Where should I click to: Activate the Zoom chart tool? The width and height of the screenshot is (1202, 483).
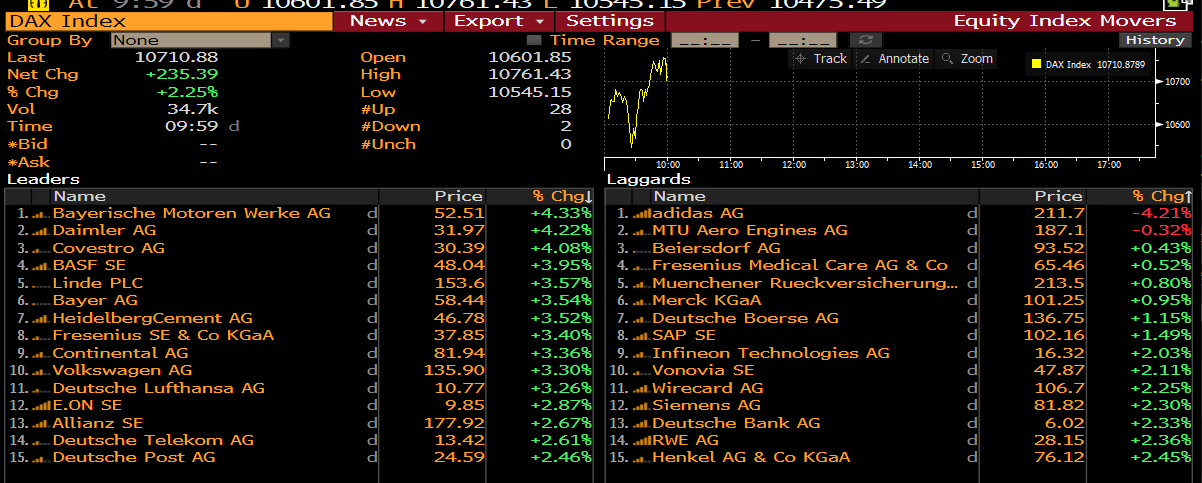(x=967, y=59)
